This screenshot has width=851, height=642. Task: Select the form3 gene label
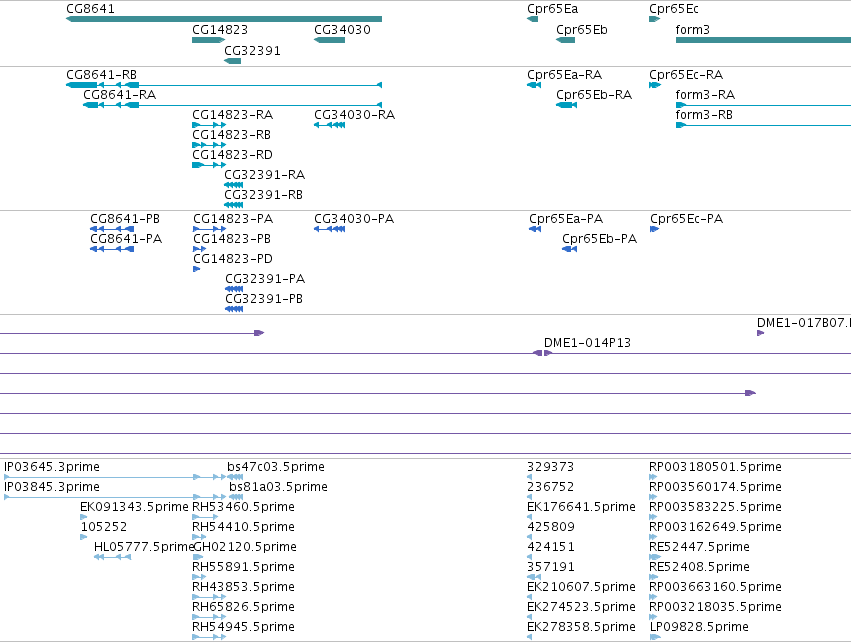coord(693,30)
